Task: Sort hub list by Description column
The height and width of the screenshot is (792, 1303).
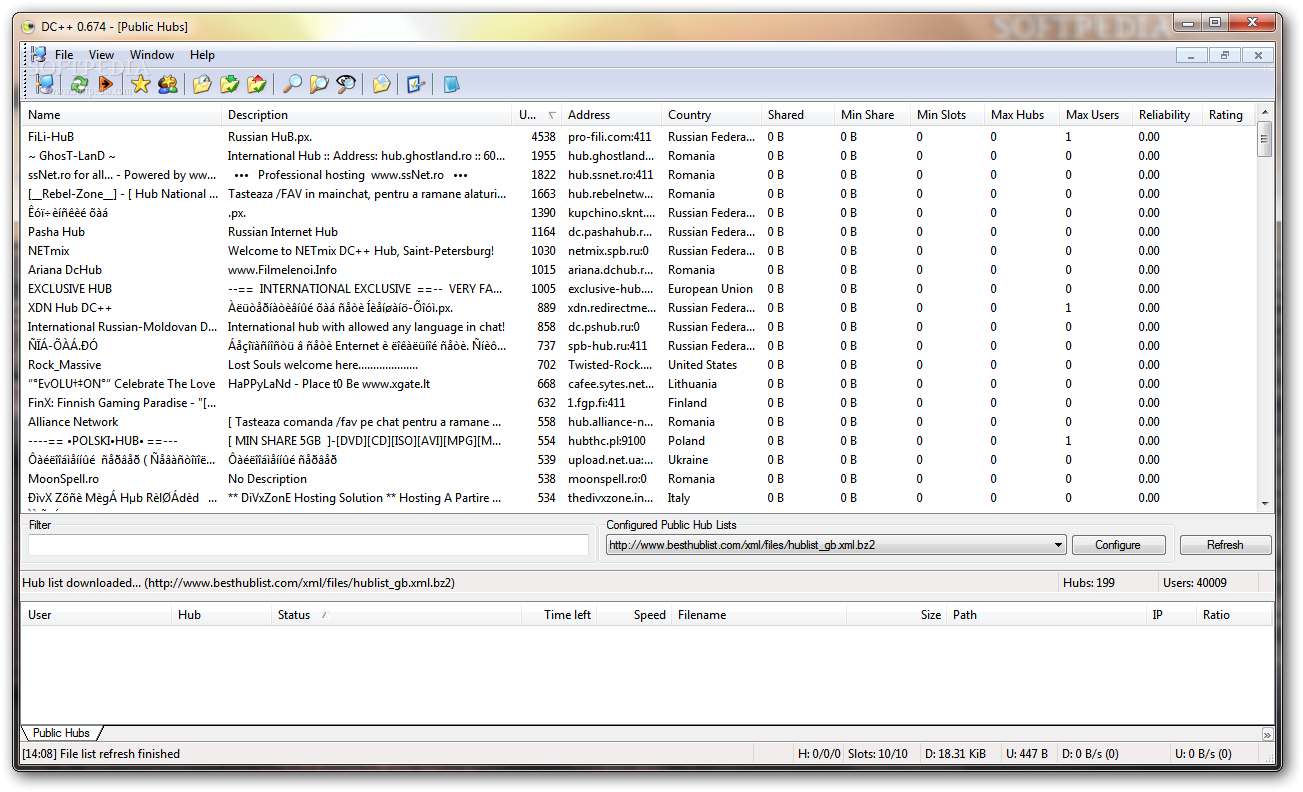Action: pos(367,115)
